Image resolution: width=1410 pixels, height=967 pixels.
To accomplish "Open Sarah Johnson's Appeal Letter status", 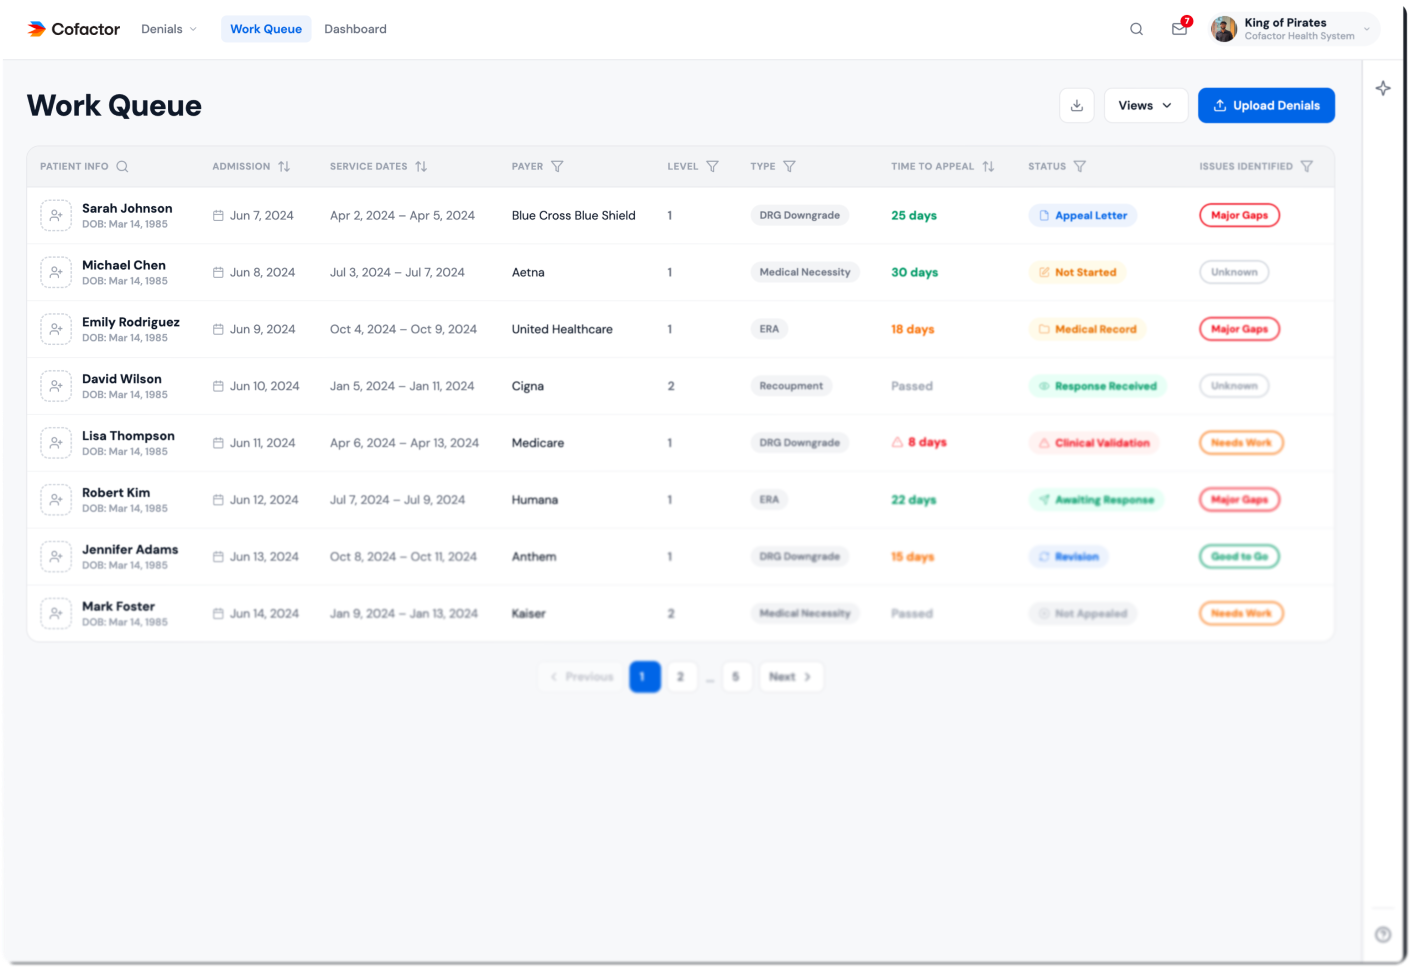I will (1083, 215).
